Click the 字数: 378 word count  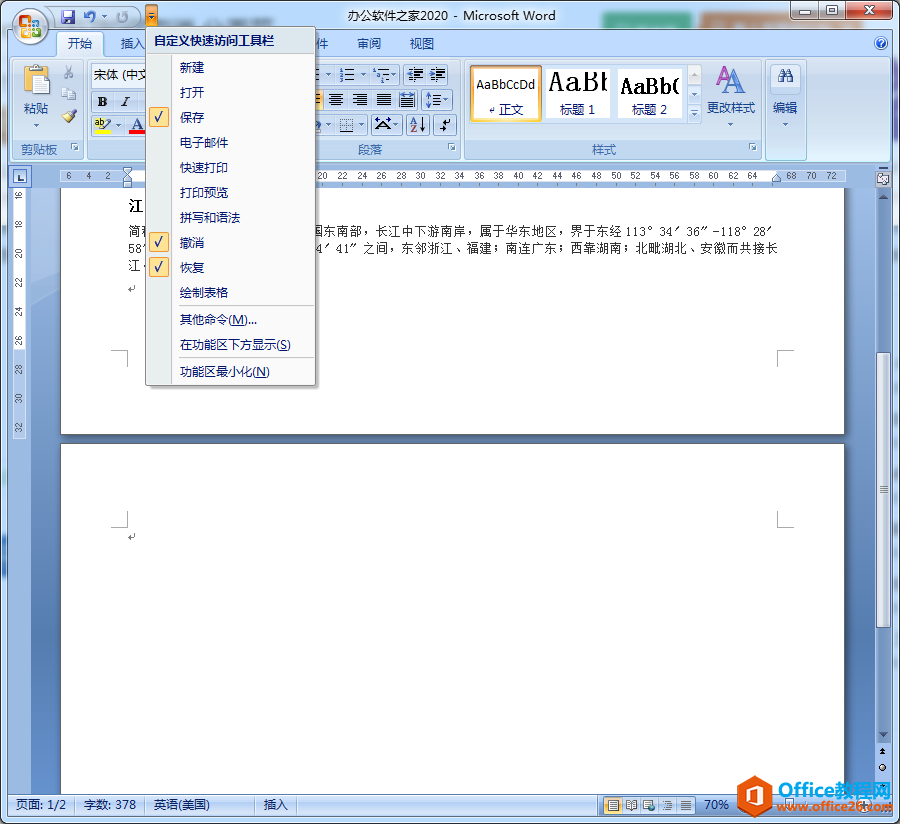tap(110, 804)
